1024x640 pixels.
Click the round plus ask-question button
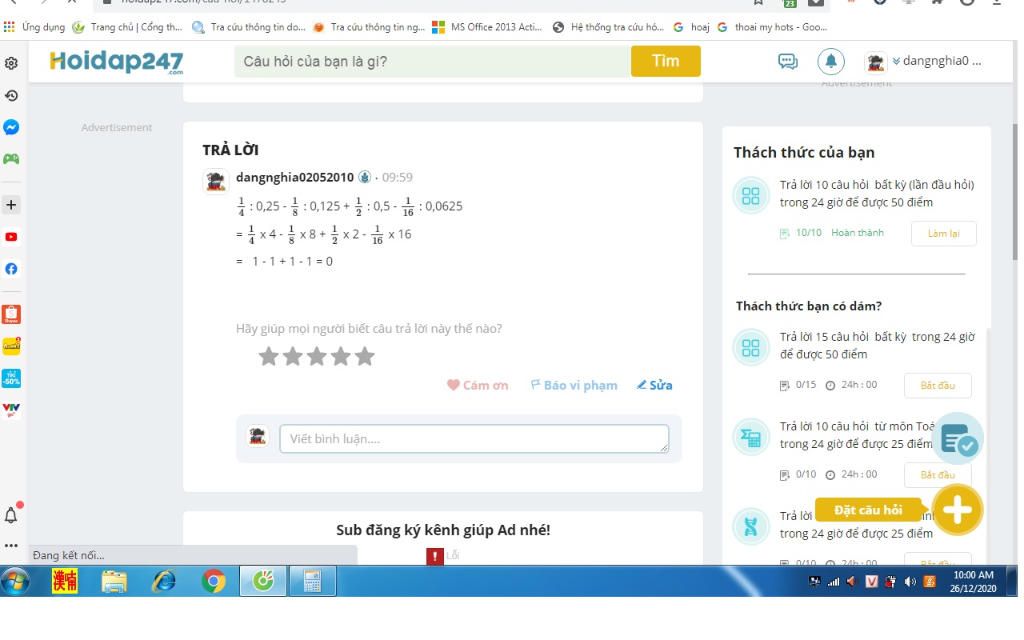point(957,510)
